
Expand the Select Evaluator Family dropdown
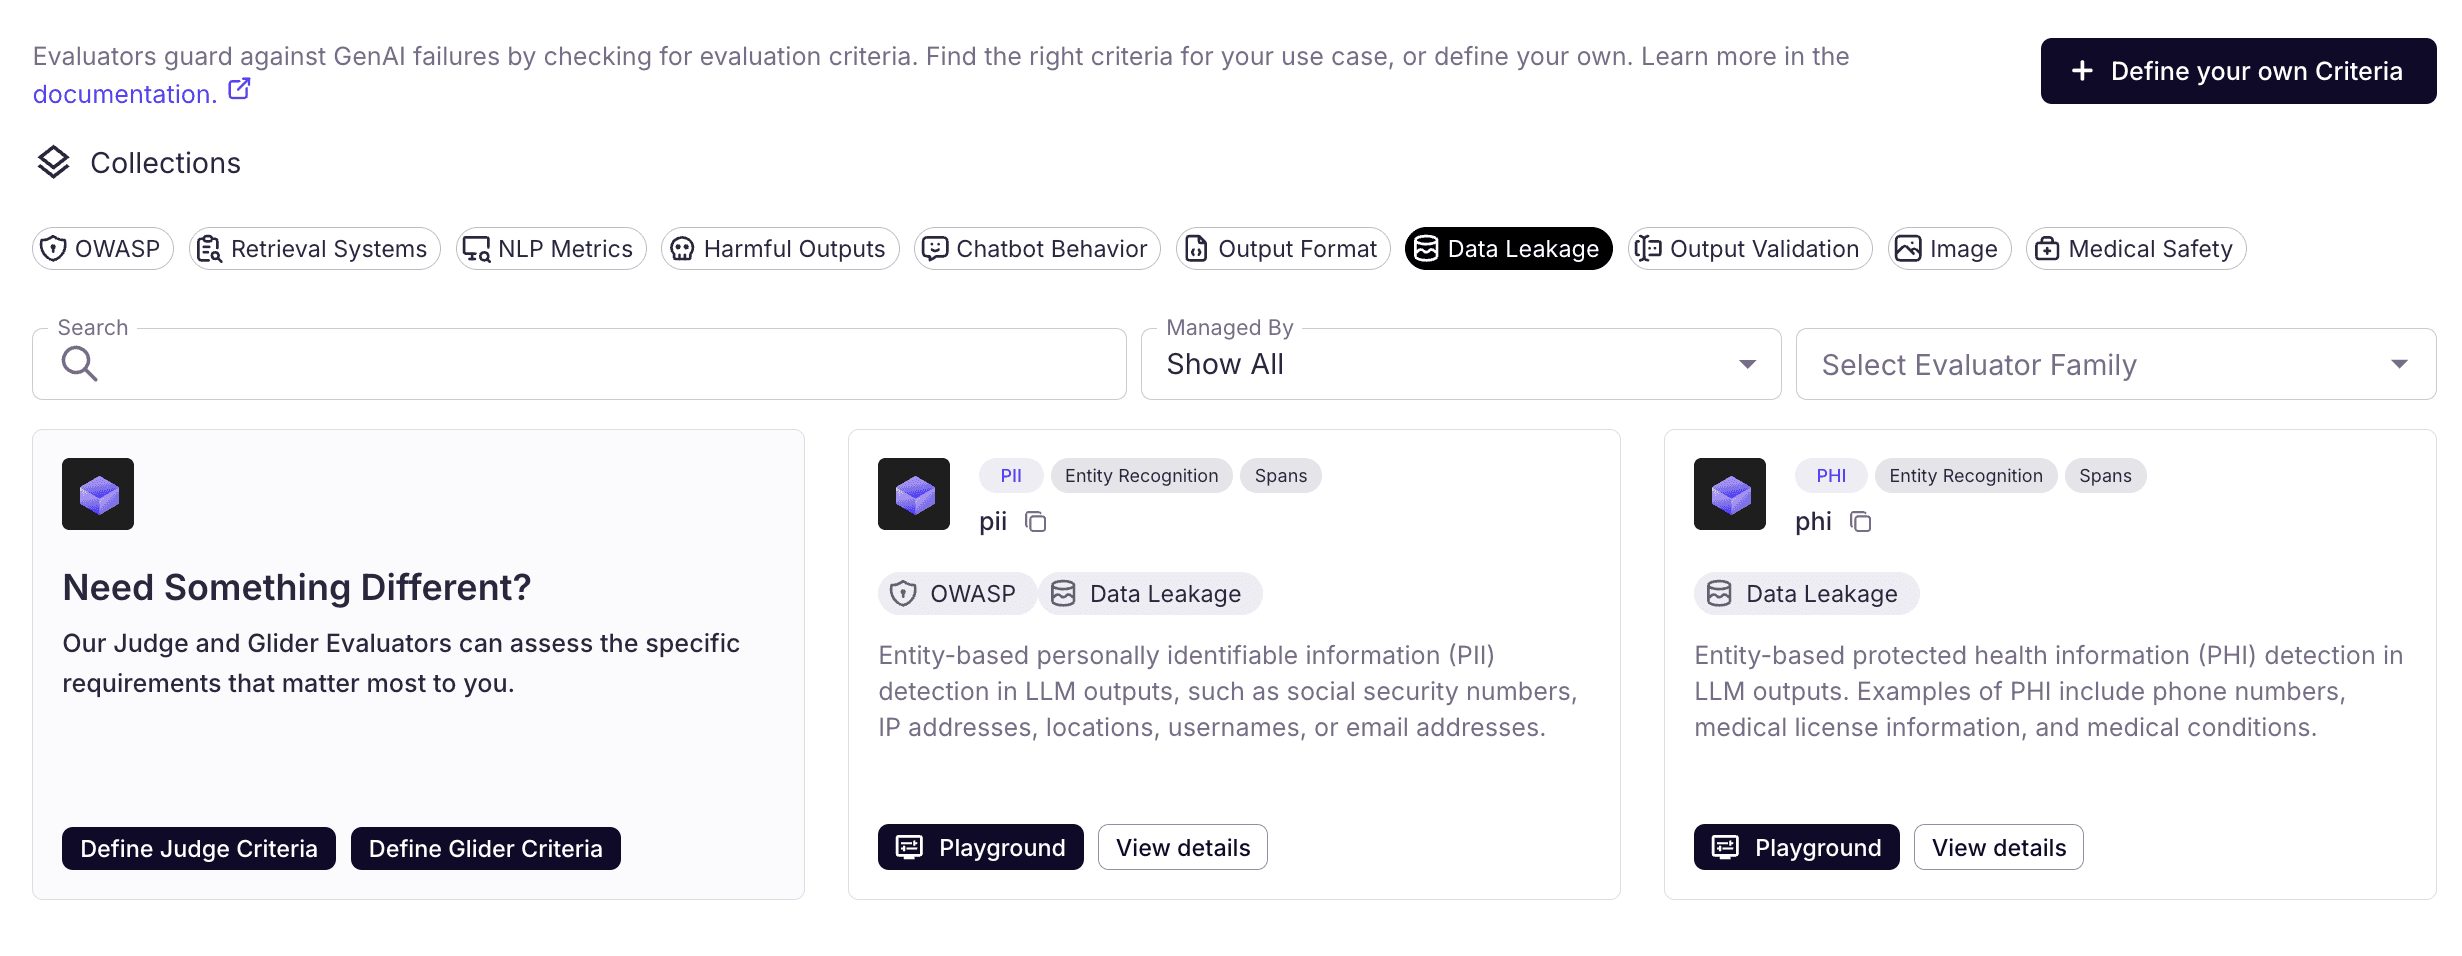[x=2115, y=364]
